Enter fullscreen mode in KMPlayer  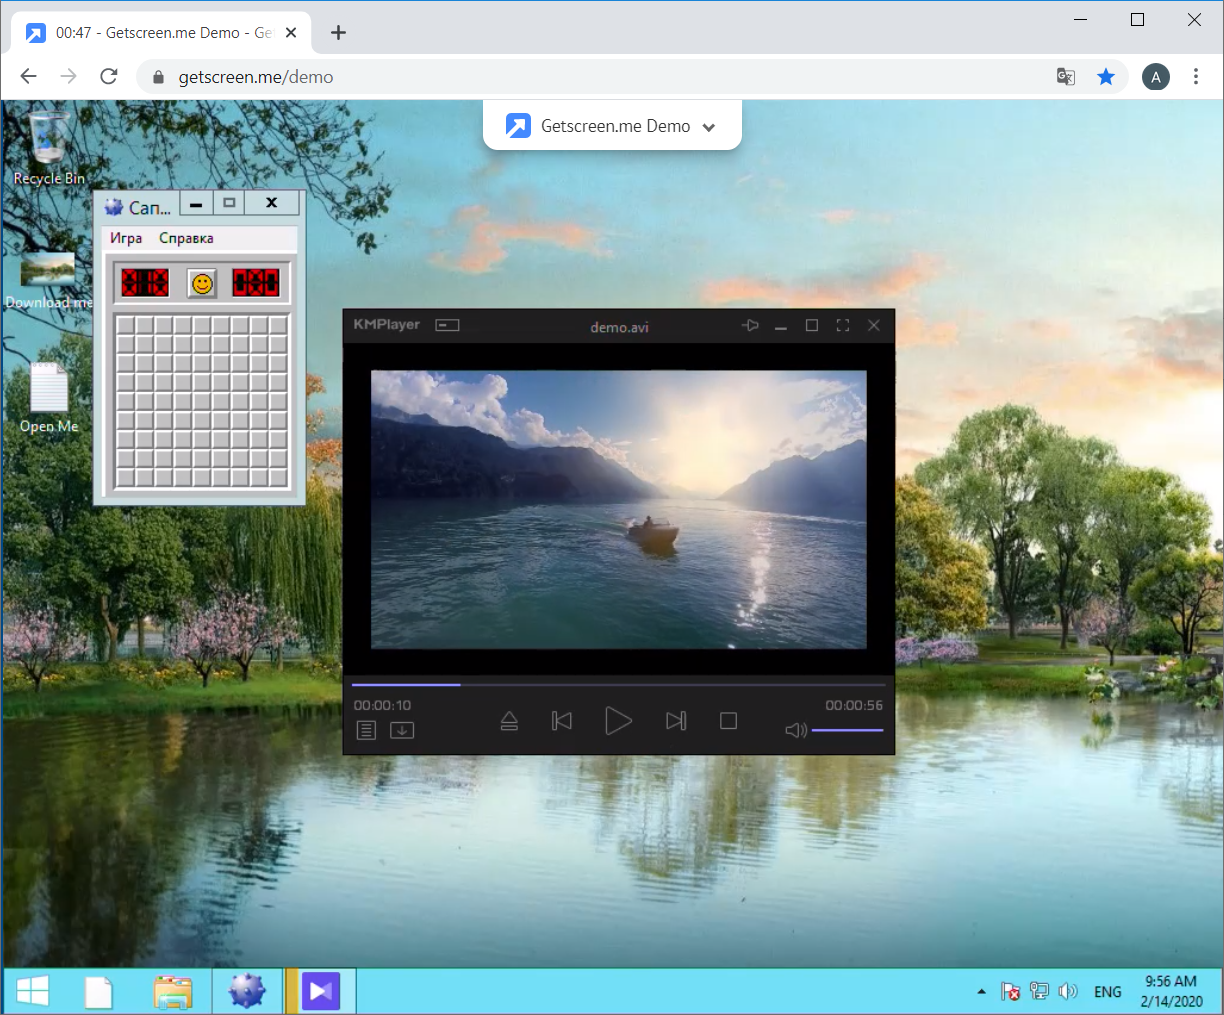(843, 326)
